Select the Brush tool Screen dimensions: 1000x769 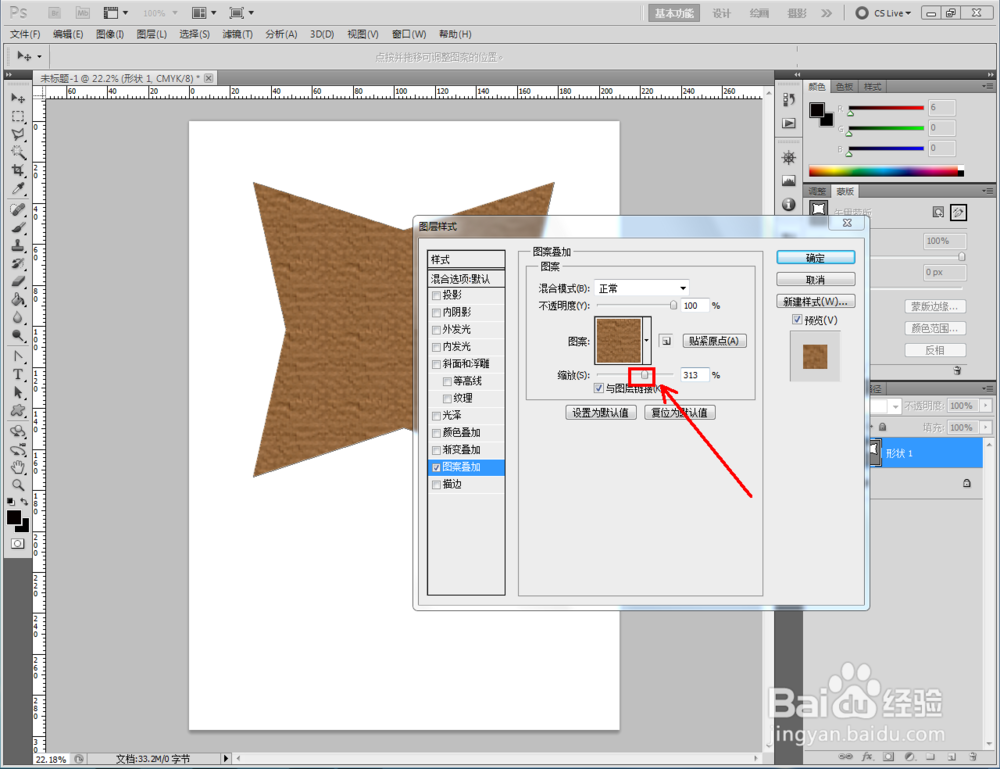click(x=18, y=228)
